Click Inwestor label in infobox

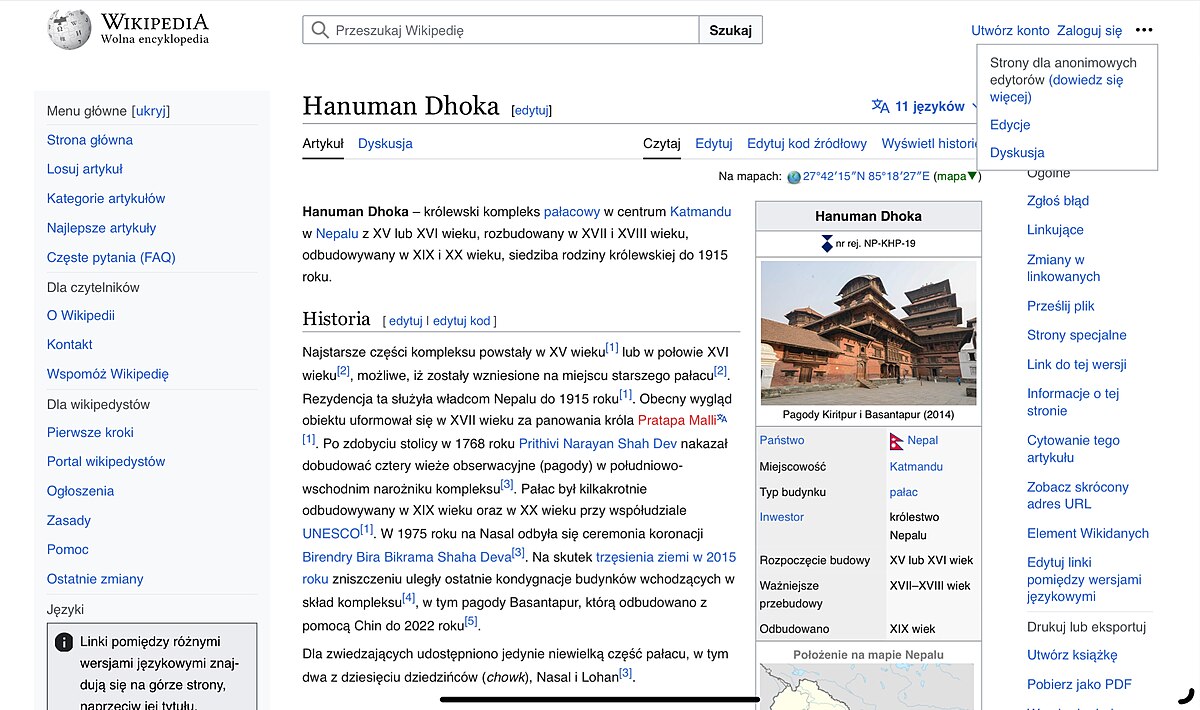[x=782, y=517]
